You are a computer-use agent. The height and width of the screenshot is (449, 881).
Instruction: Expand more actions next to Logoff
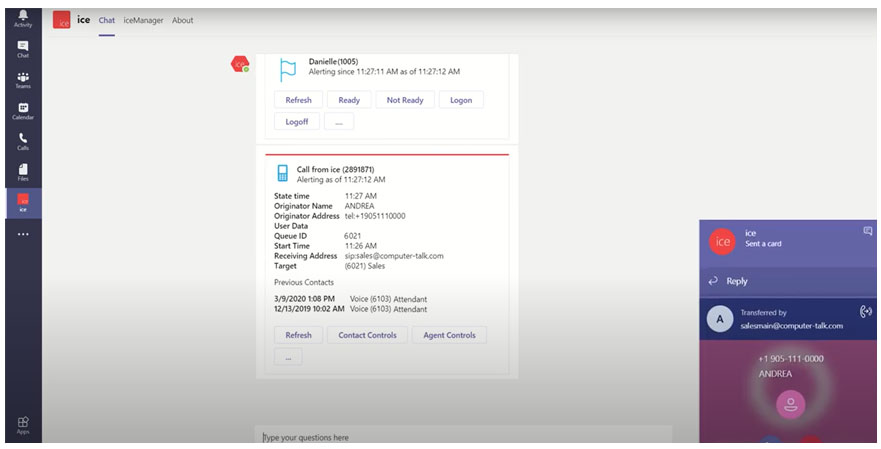coord(339,121)
